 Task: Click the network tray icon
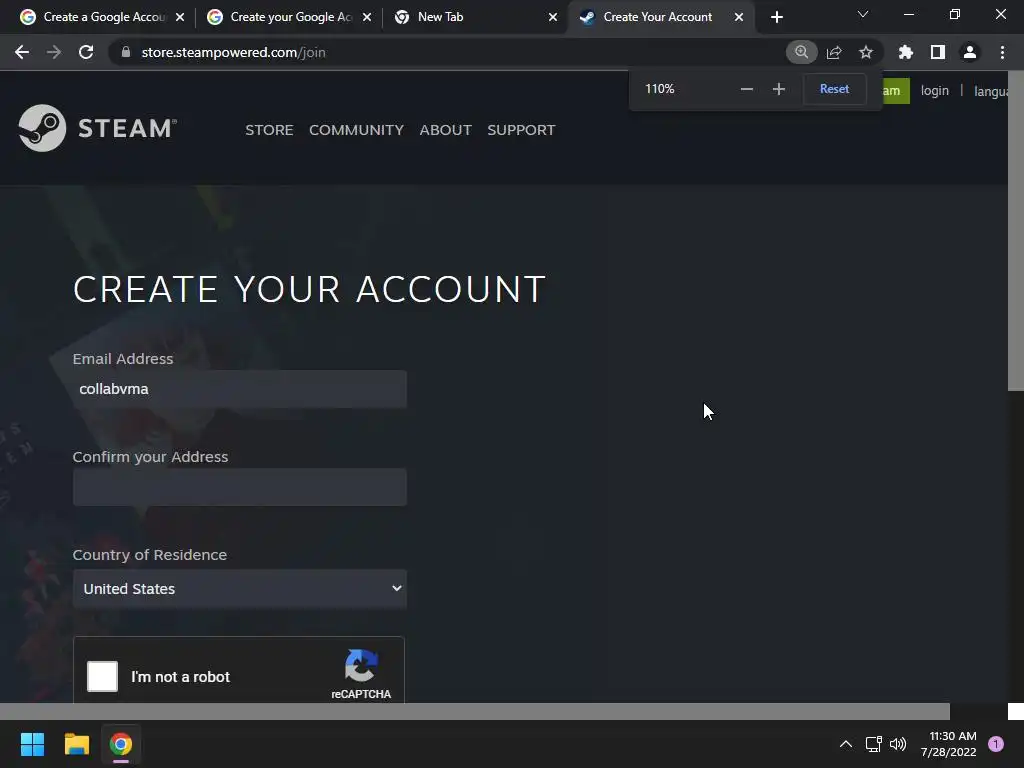click(873, 744)
